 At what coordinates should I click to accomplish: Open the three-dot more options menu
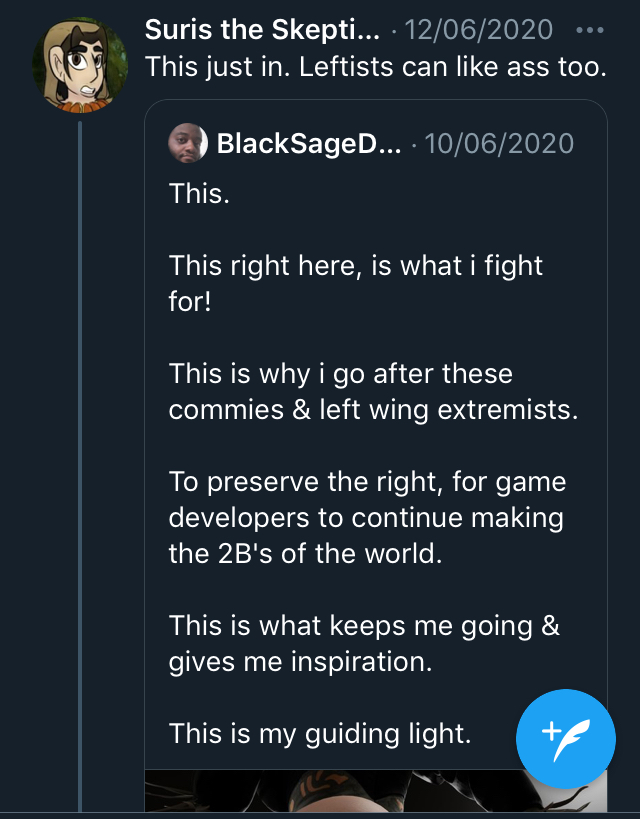coord(590,30)
